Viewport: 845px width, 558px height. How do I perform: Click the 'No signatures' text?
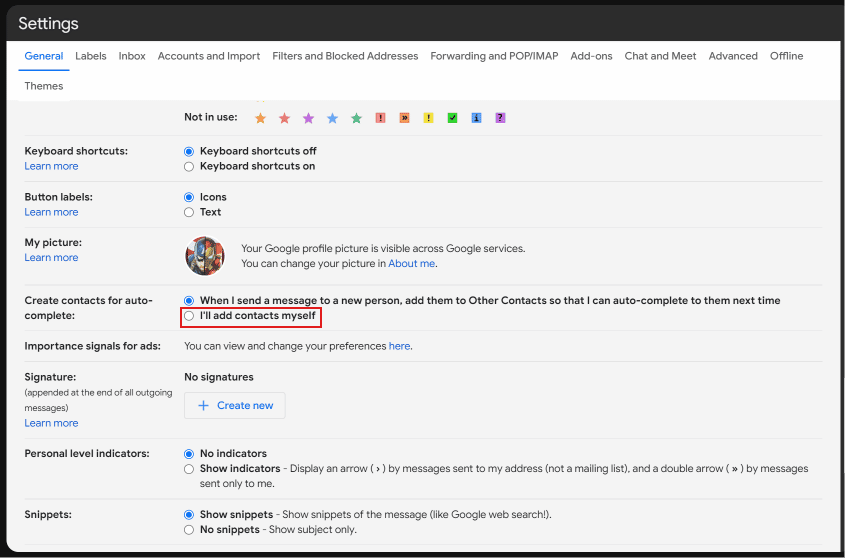[x=219, y=377]
